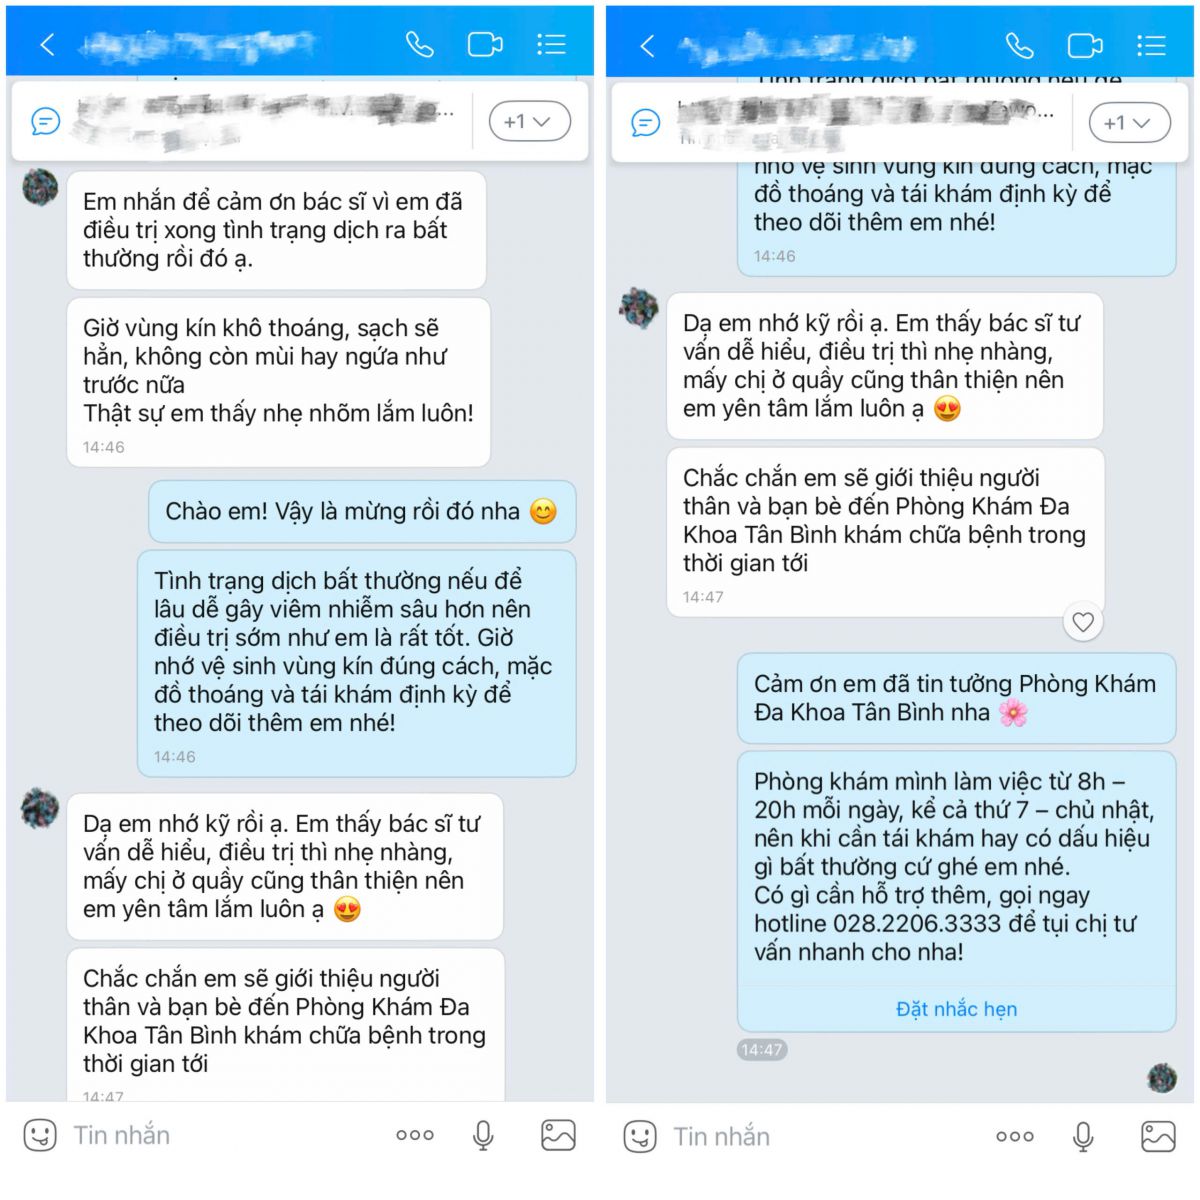Tap the "Đặt nhắc hẹn" link
This screenshot has width=1200, height=1200.
(956, 1009)
